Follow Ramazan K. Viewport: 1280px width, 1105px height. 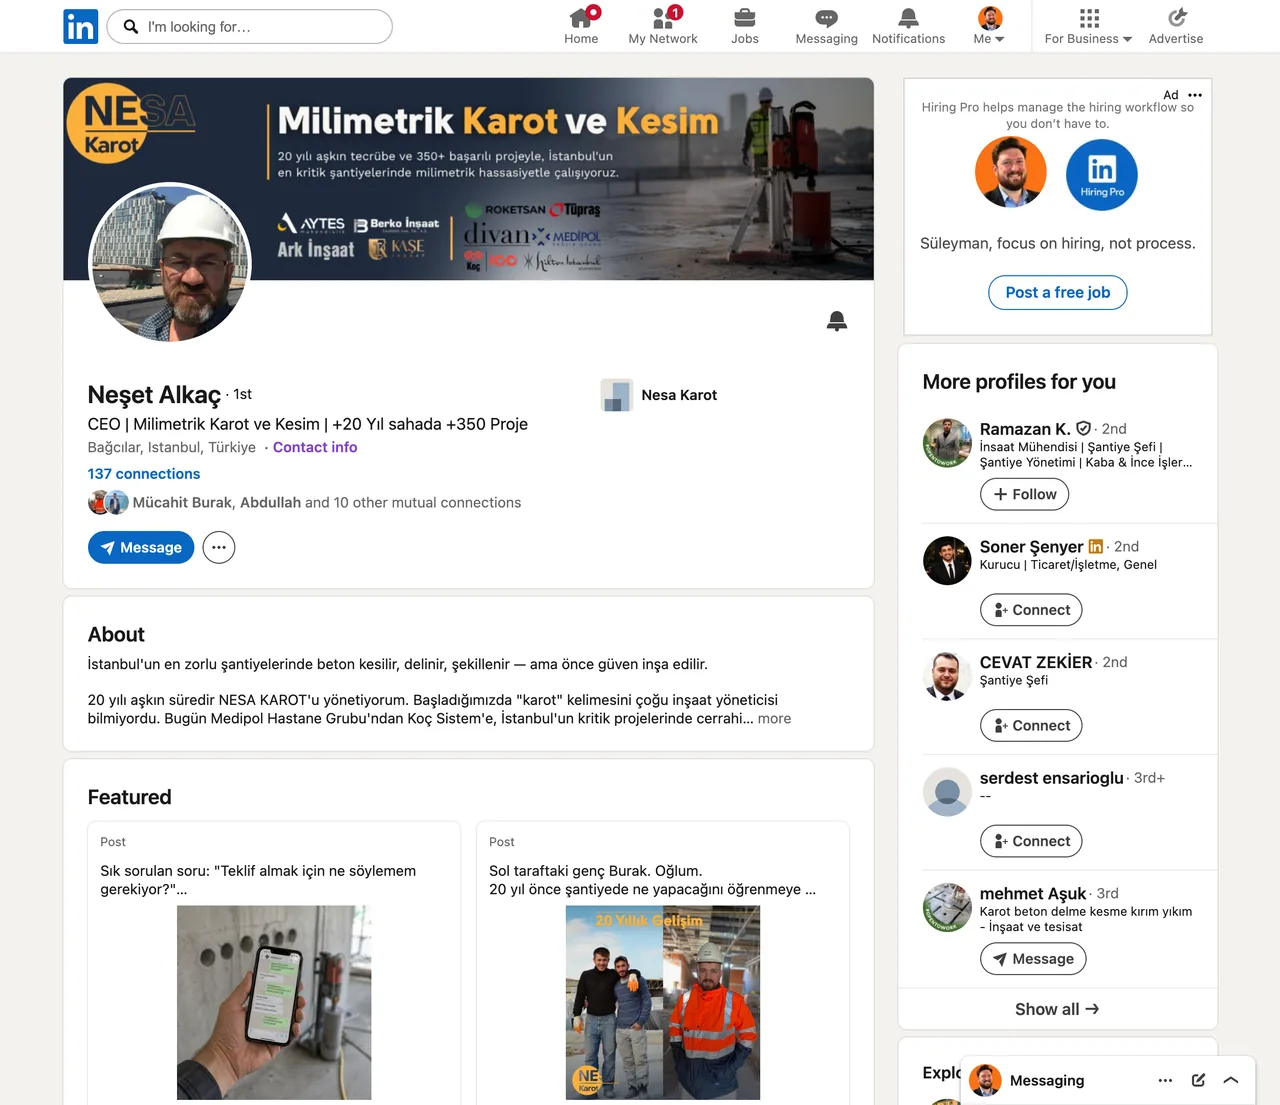tap(1025, 494)
